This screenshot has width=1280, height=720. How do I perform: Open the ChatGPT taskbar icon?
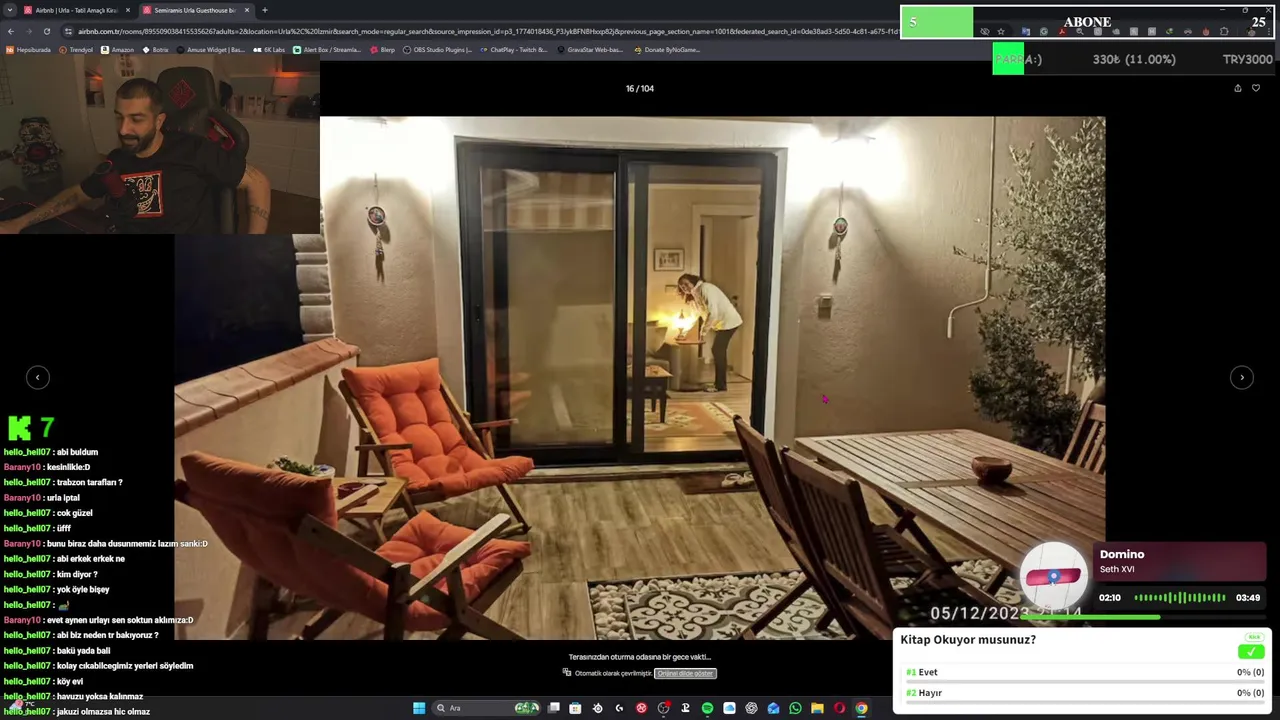pos(751,708)
